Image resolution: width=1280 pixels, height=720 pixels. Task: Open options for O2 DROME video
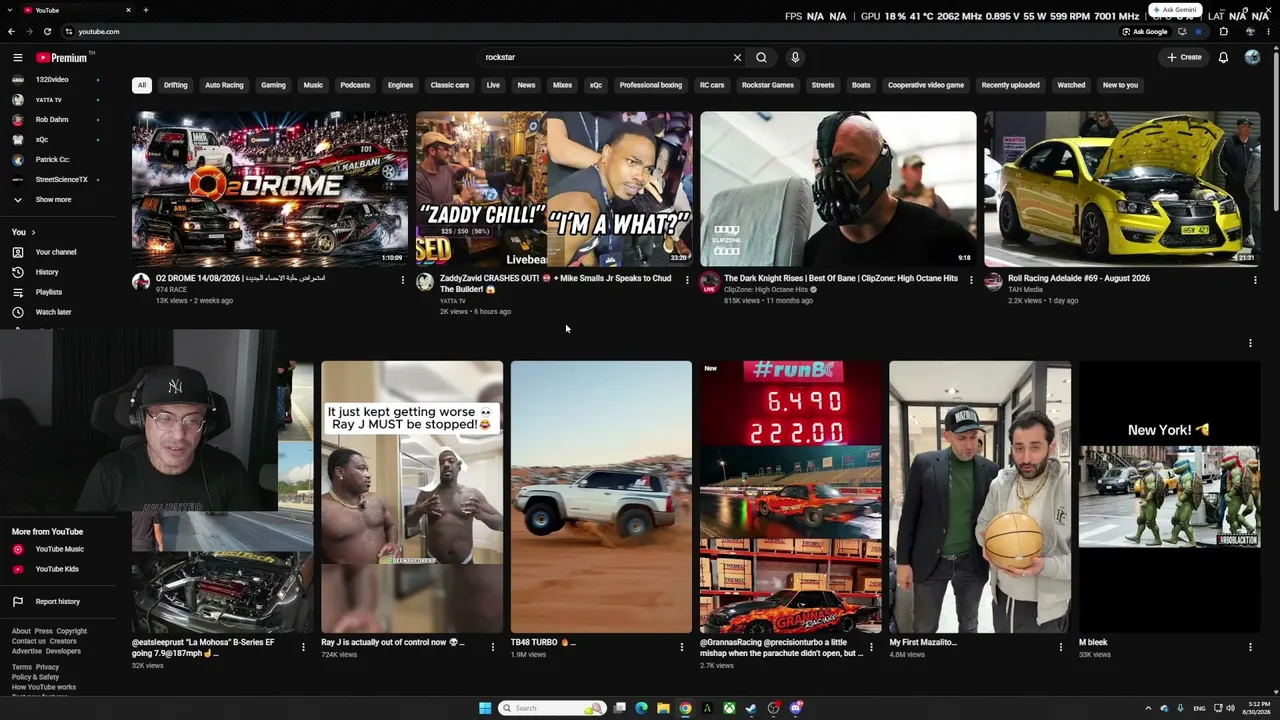point(403,280)
